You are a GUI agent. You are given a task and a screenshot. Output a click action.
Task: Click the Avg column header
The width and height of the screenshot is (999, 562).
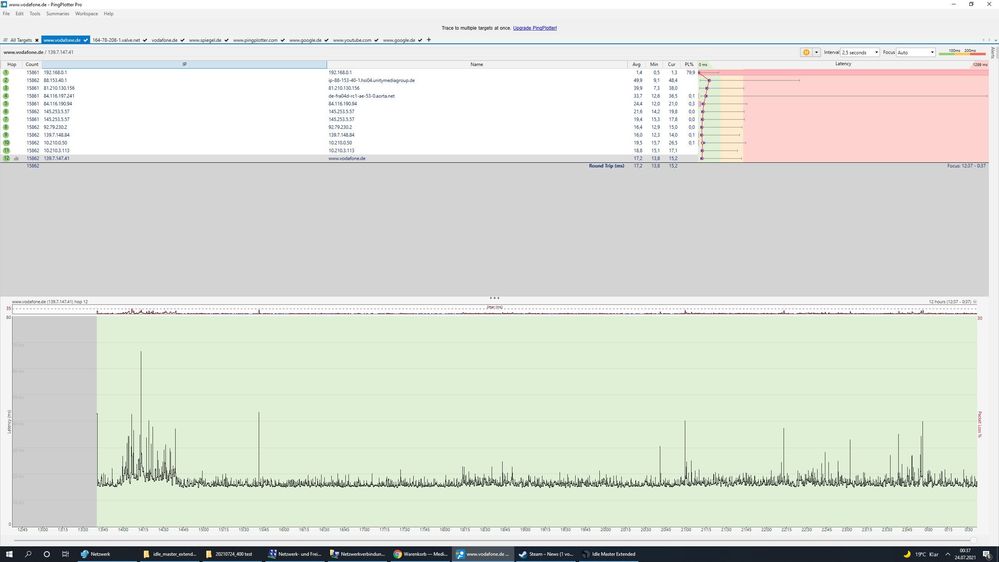[x=636, y=64]
